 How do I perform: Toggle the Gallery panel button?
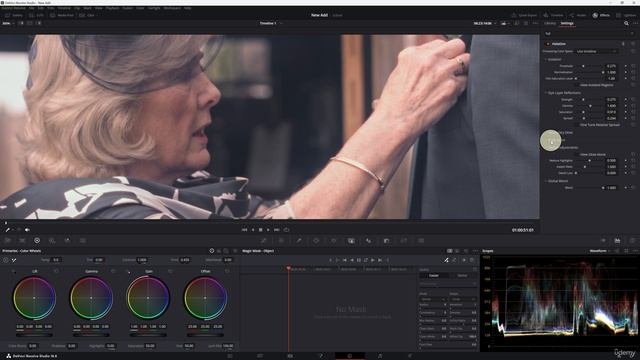[x=14, y=15]
